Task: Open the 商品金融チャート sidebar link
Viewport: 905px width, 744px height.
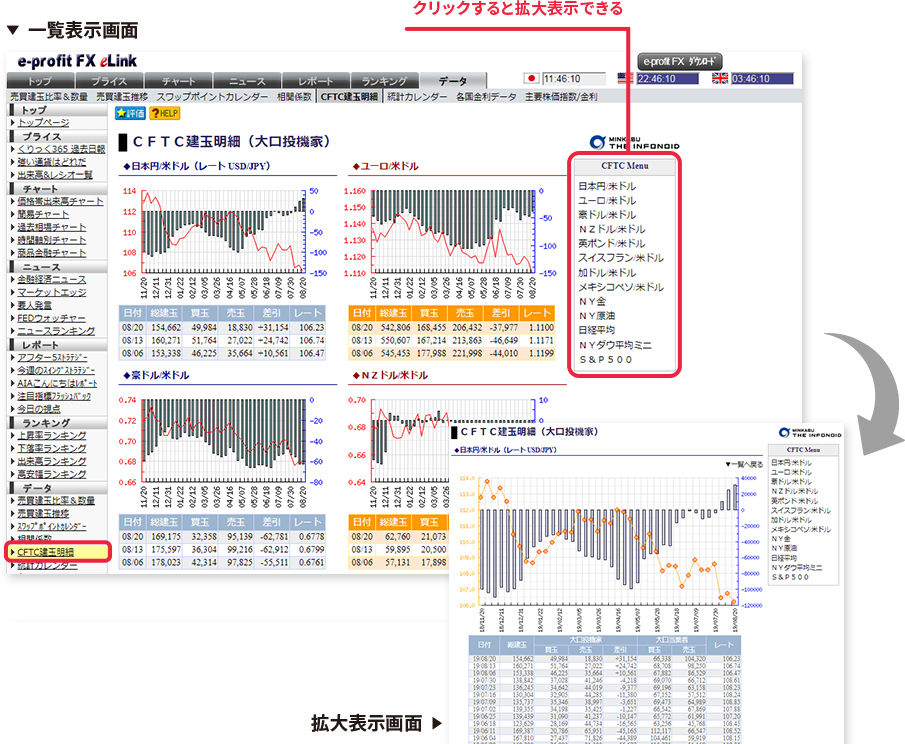Action: [x=52, y=252]
